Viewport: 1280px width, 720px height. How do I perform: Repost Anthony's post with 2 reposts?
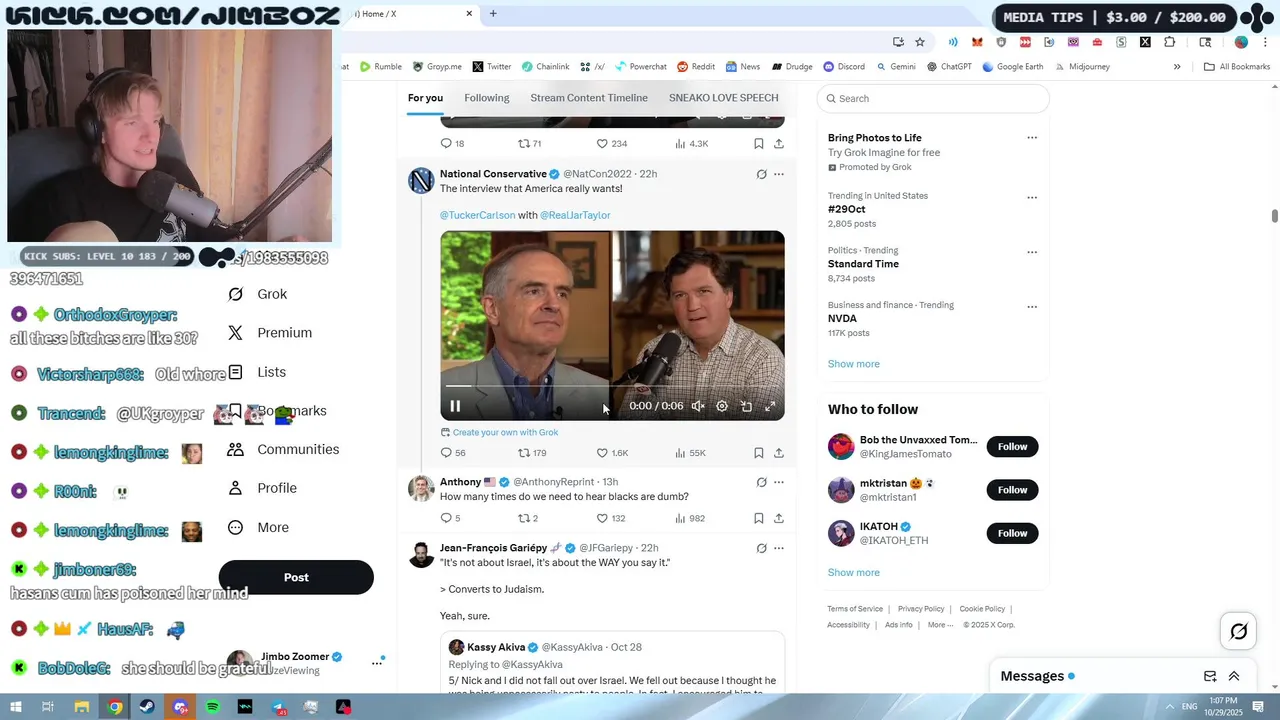527,518
